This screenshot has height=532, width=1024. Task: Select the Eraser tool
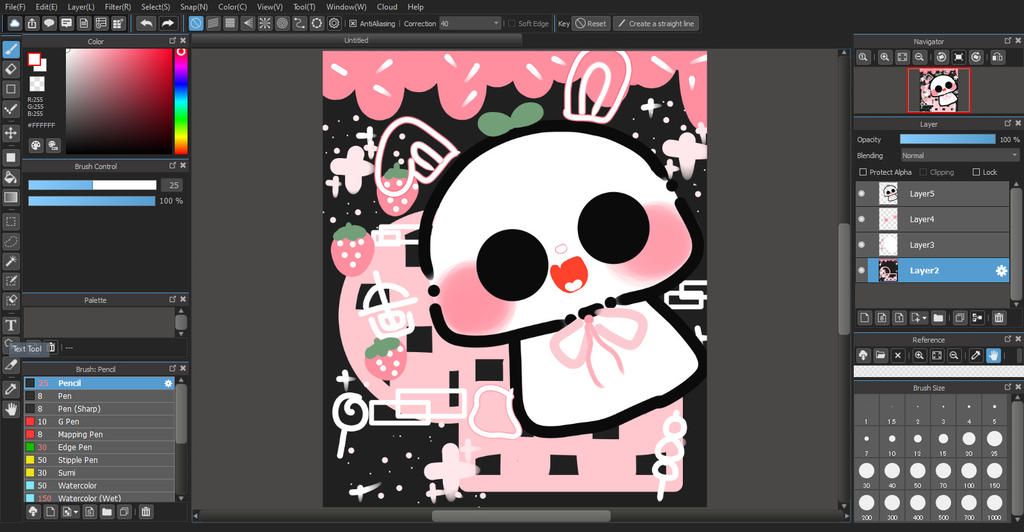click(x=11, y=69)
